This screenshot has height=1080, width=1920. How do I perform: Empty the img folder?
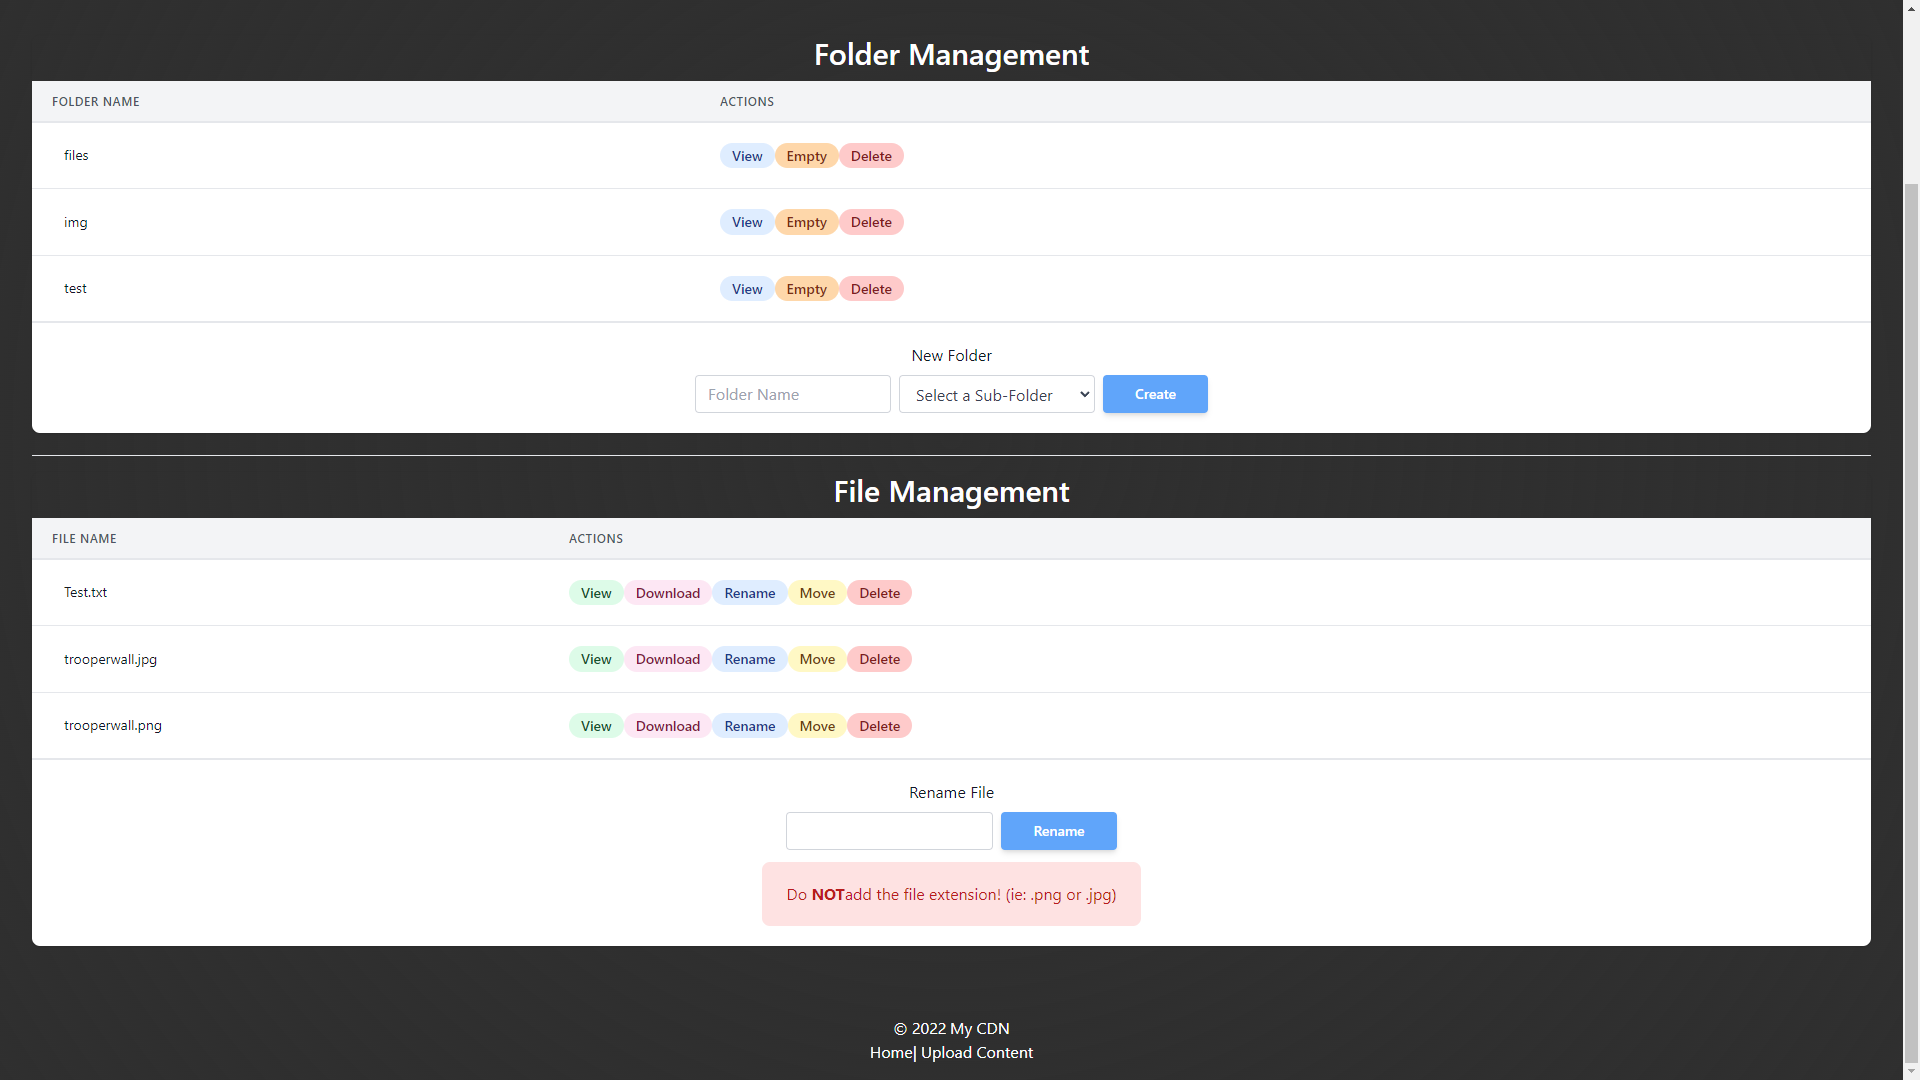click(806, 222)
